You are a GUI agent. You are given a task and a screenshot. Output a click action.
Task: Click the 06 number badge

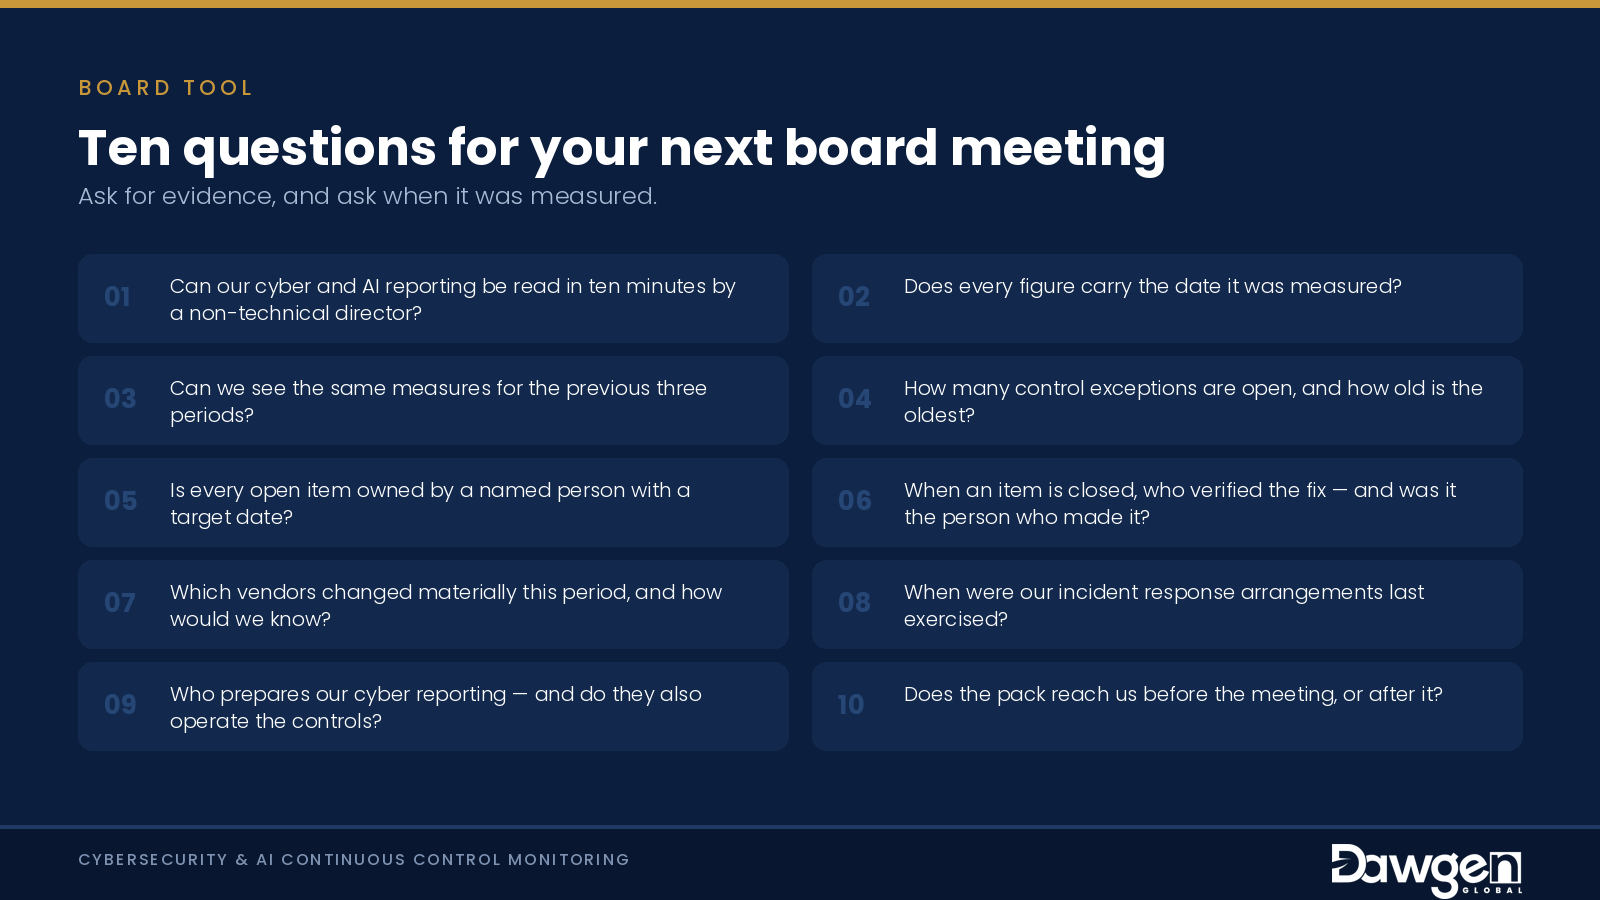tap(855, 501)
